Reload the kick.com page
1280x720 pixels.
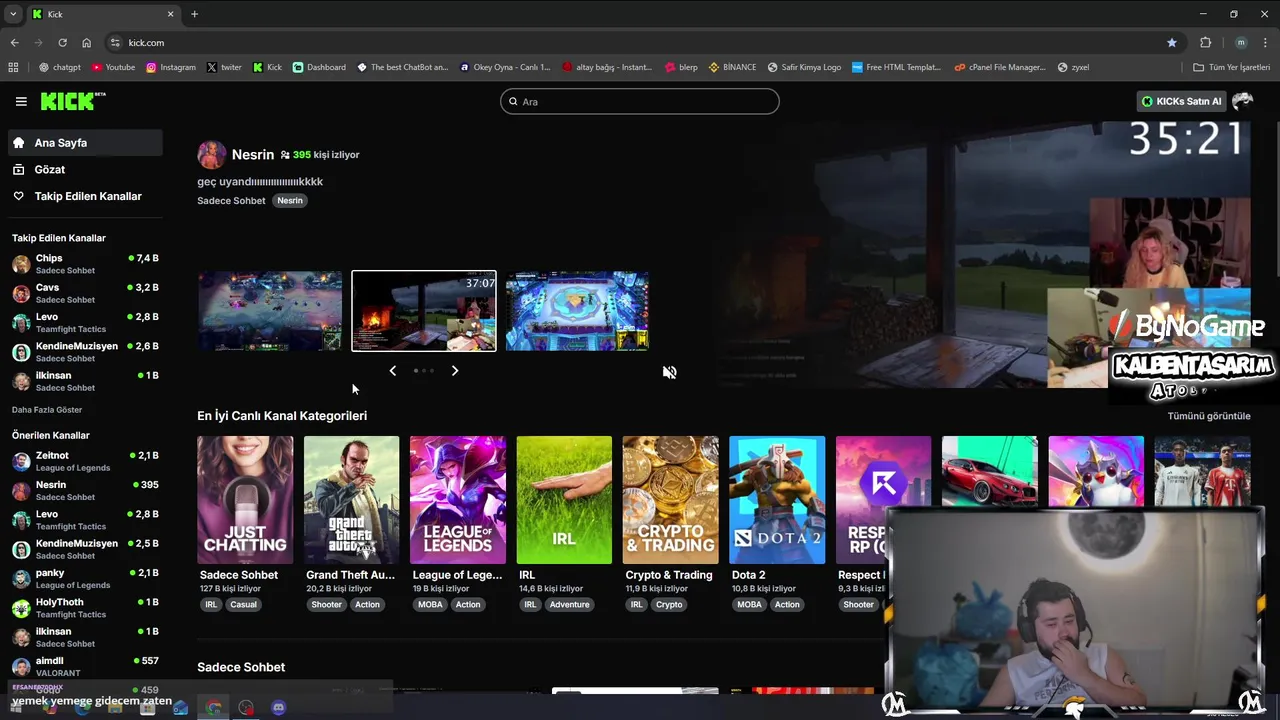tap(62, 43)
